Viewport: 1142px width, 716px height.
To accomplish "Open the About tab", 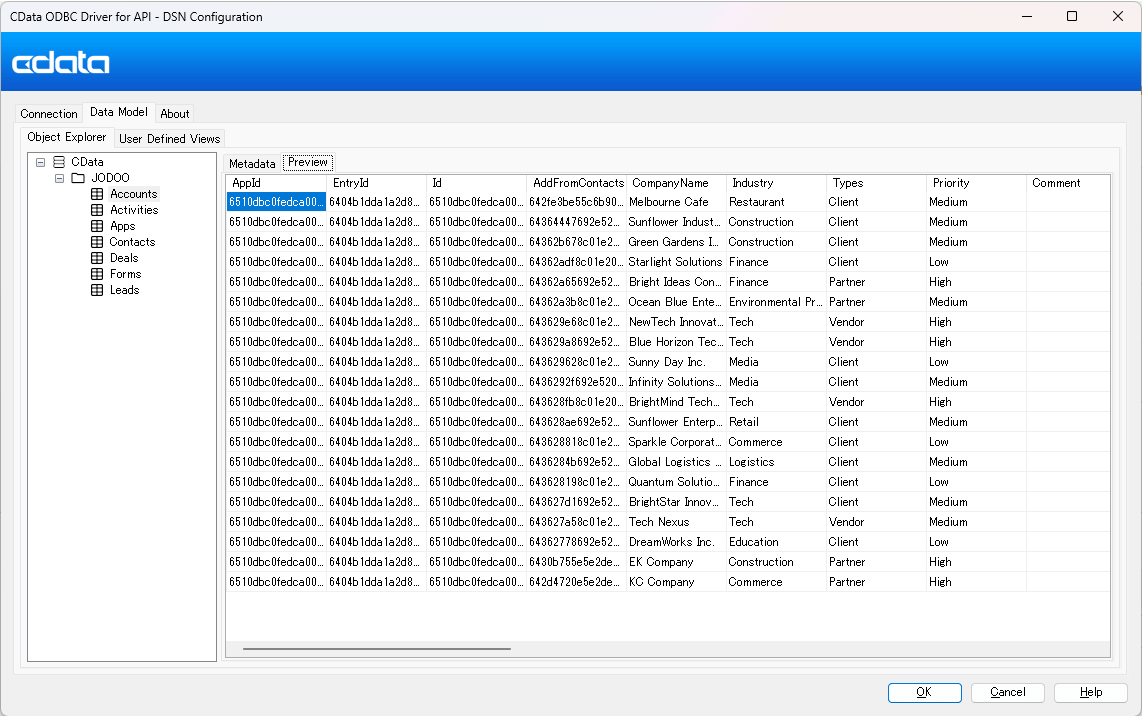I will [x=174, y=113].
